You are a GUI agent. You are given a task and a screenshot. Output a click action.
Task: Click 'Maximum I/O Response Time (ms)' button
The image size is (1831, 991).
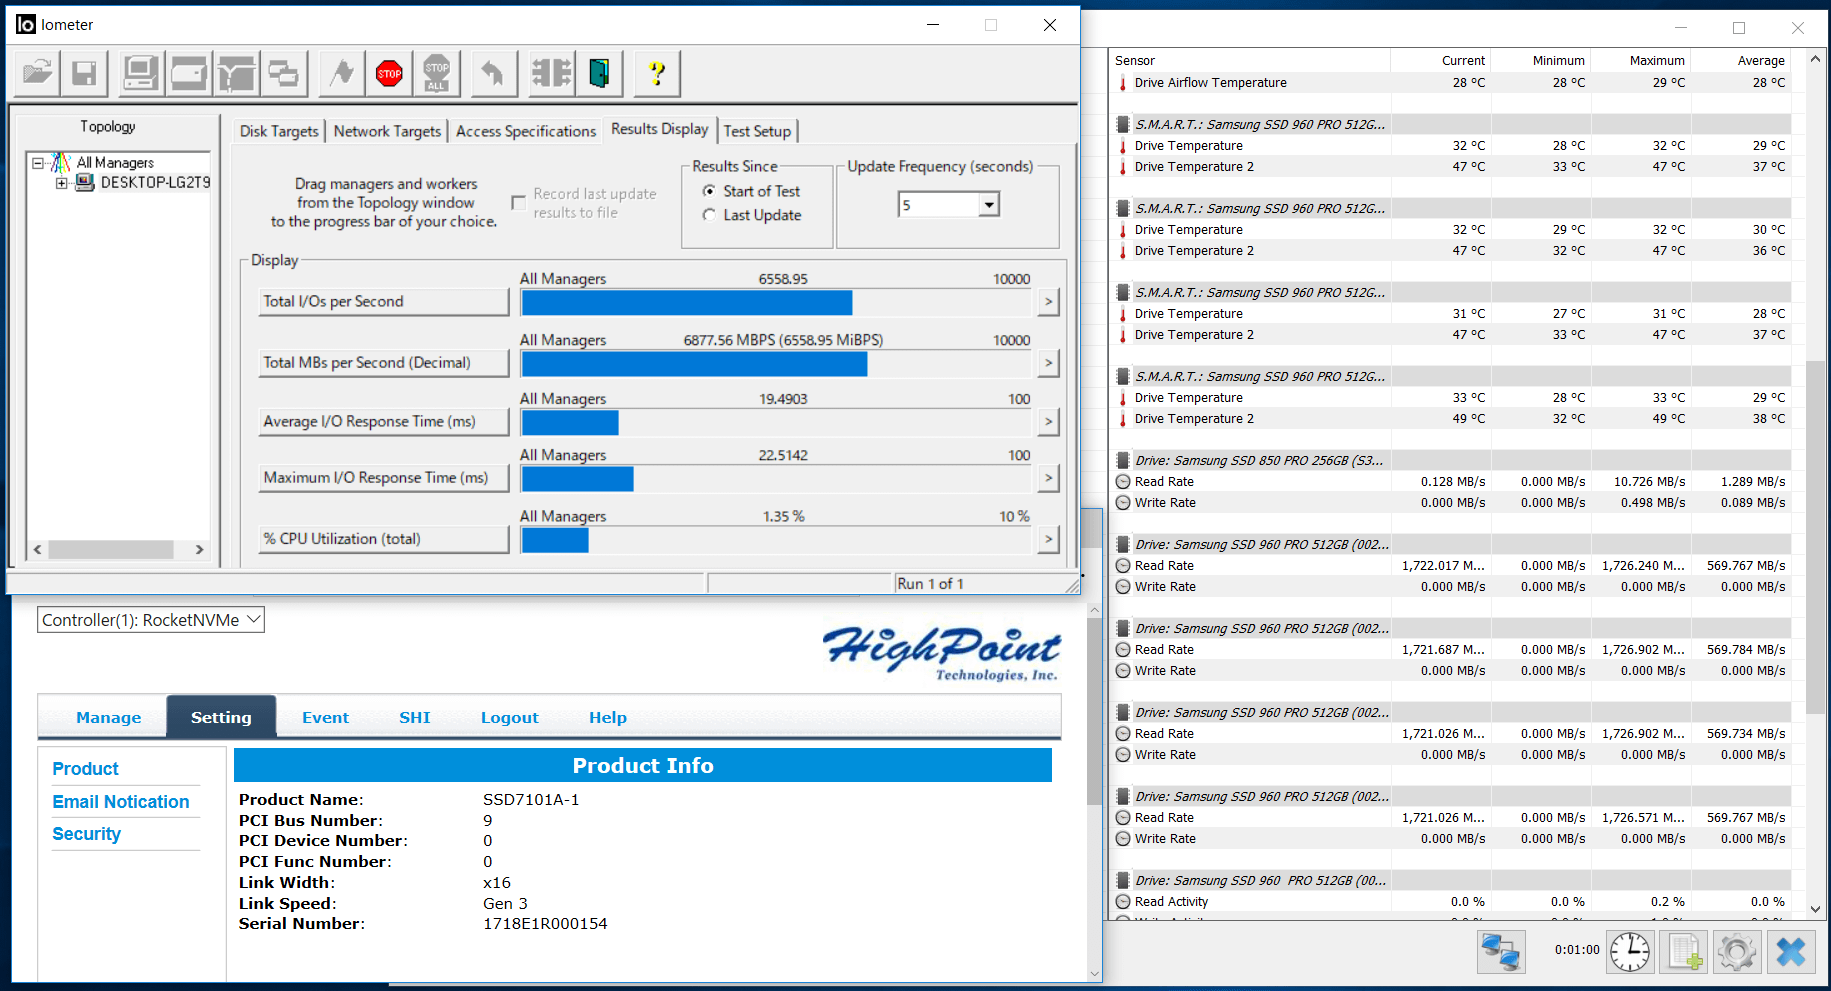(384, 478)
